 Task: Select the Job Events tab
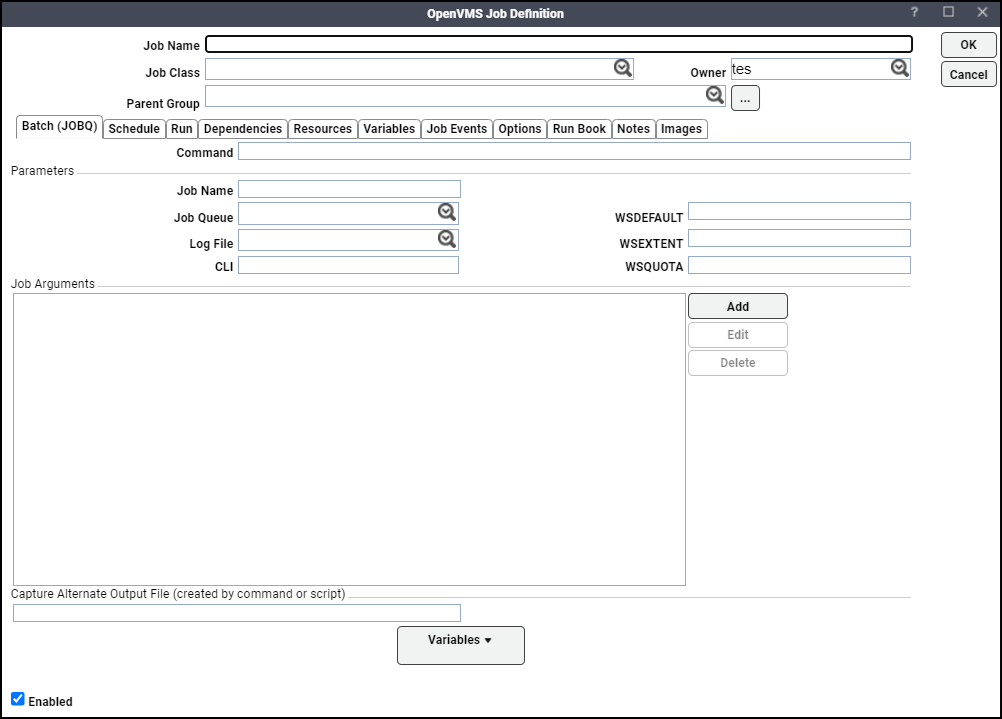click(x=456, y=129)
